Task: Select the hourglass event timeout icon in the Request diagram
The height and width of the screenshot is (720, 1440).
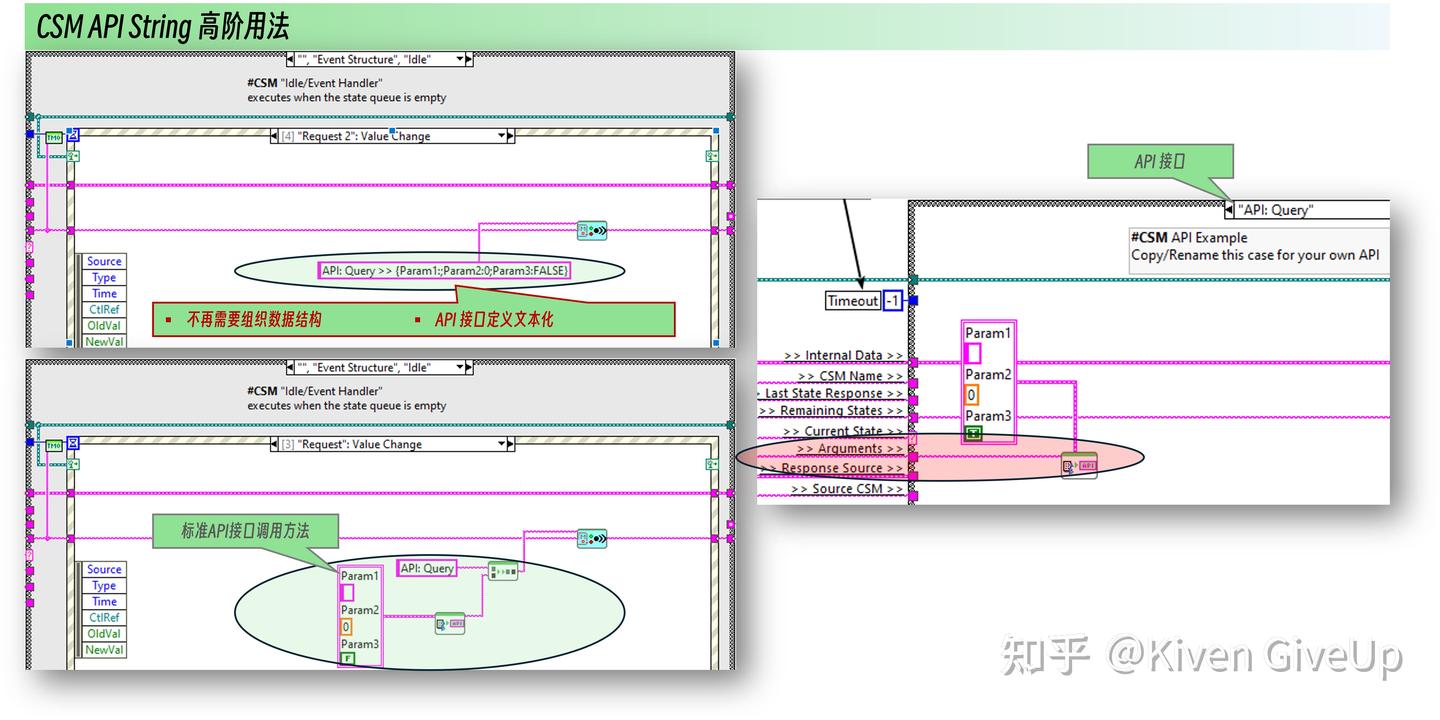Action: tap(73, 445)
